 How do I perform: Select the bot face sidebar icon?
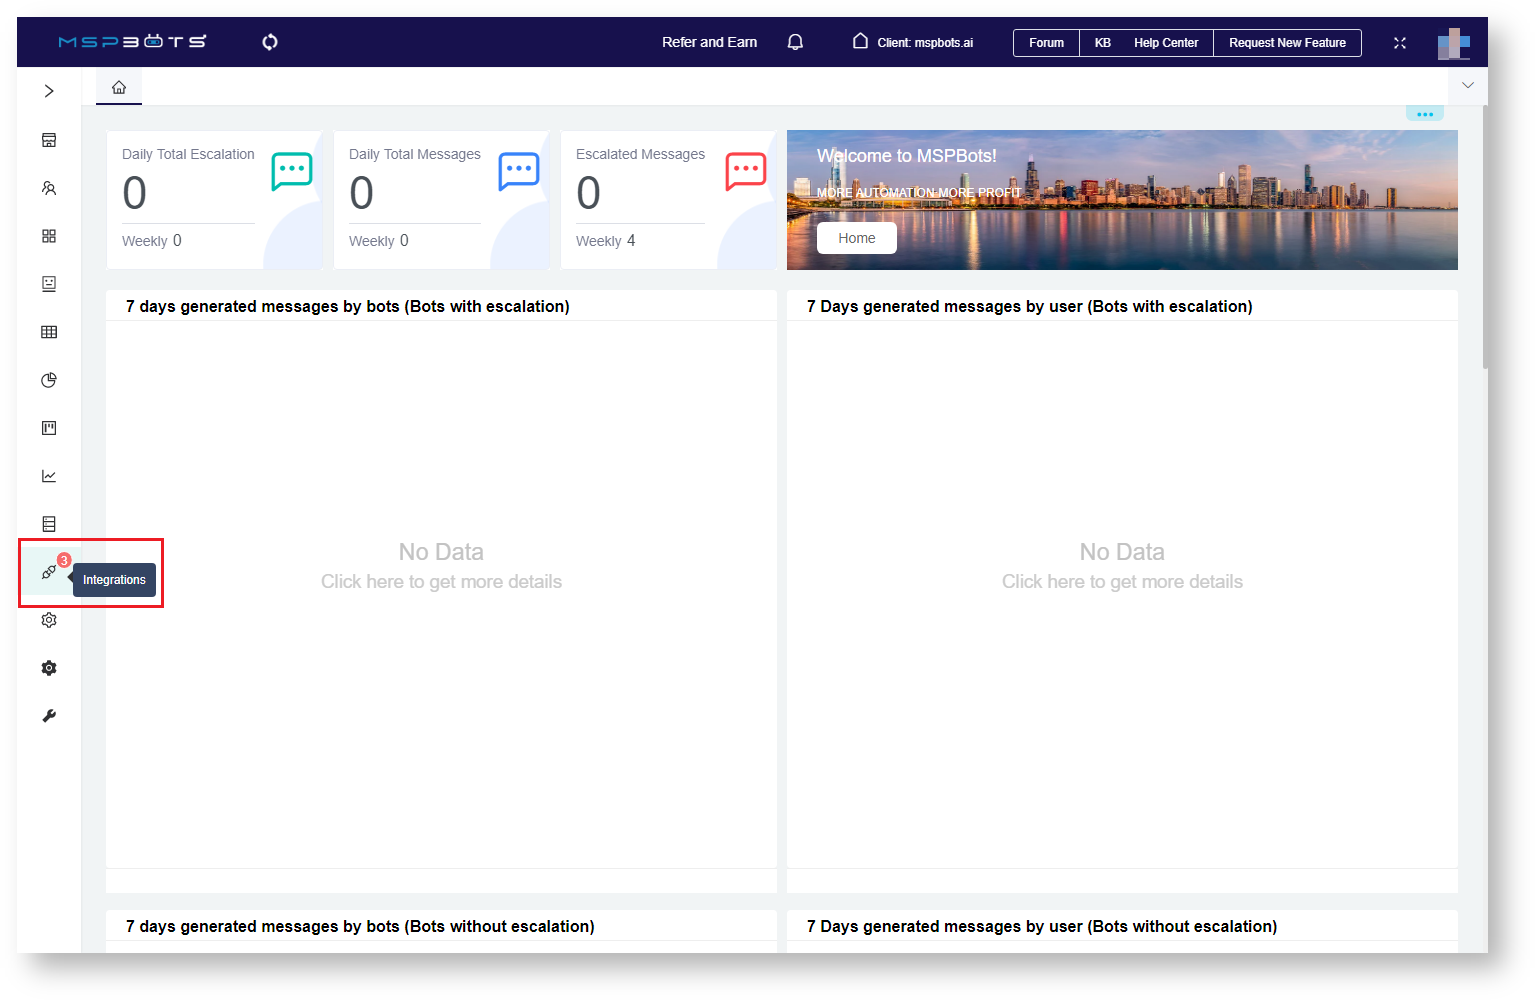[48, 283]
